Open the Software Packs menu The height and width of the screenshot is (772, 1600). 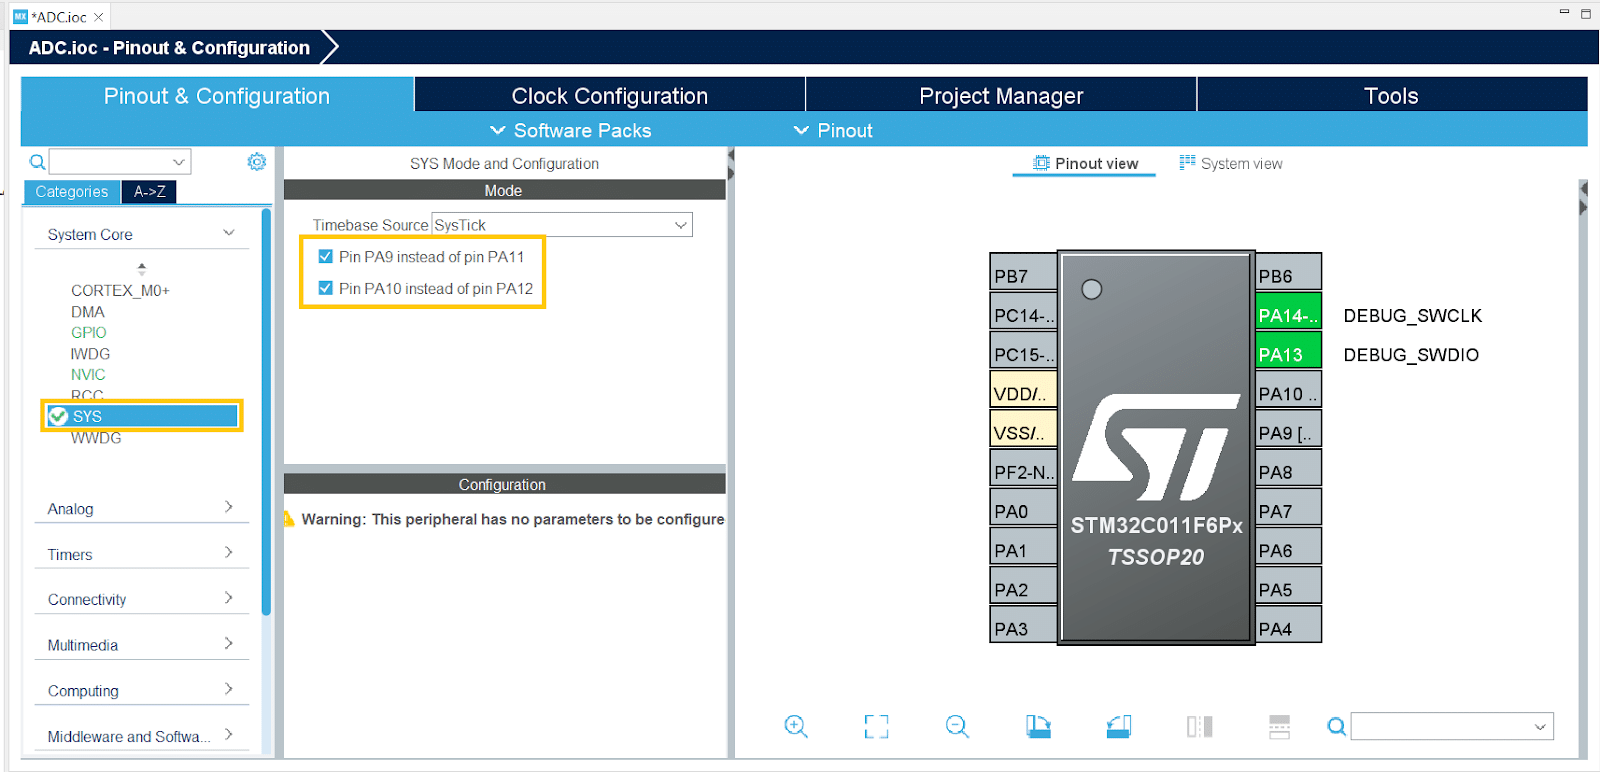click(x=571, y=131)
